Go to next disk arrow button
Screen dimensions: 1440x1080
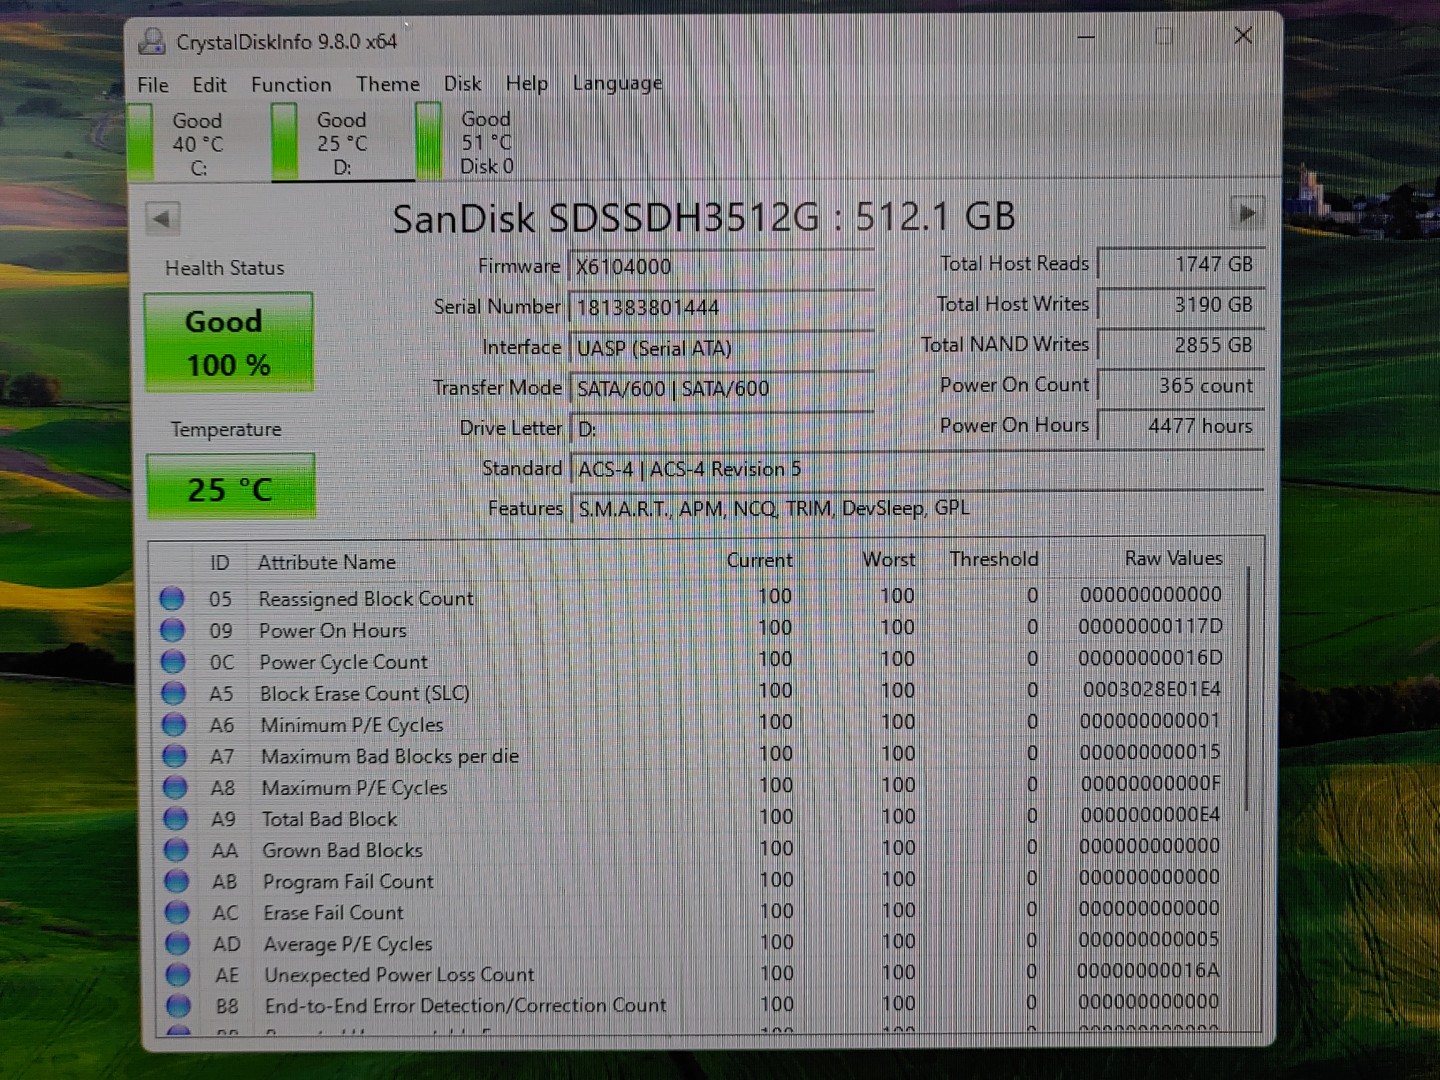coord(1246,213)
